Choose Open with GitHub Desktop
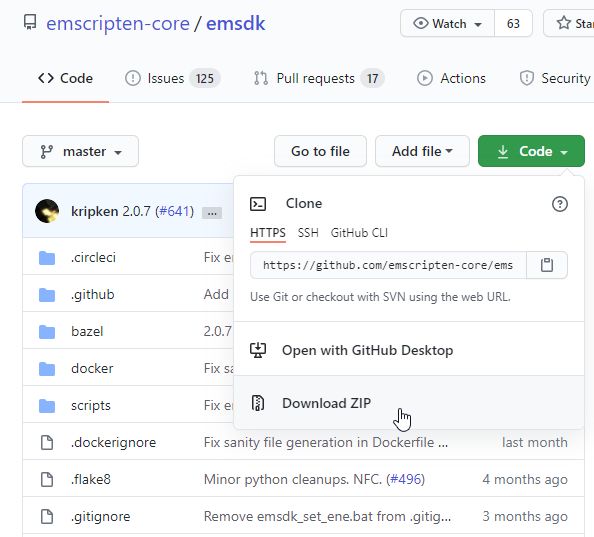Viewport: 594px width, 537px height. [x=409, y=350]
